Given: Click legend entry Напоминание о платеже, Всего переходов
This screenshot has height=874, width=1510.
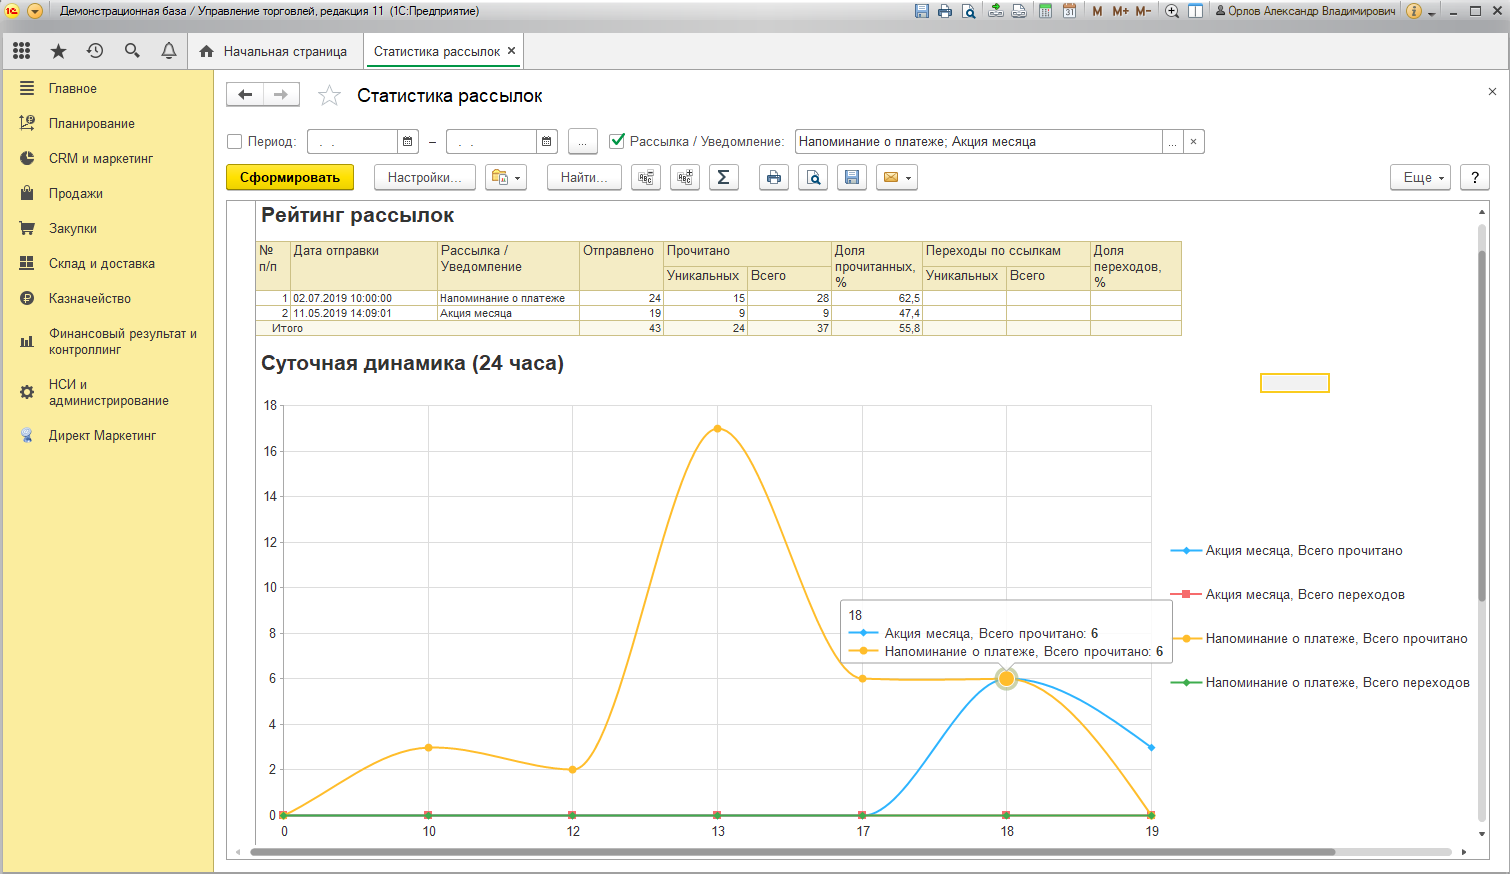Looking at the screenshot, I should [x=1321, y=683].
